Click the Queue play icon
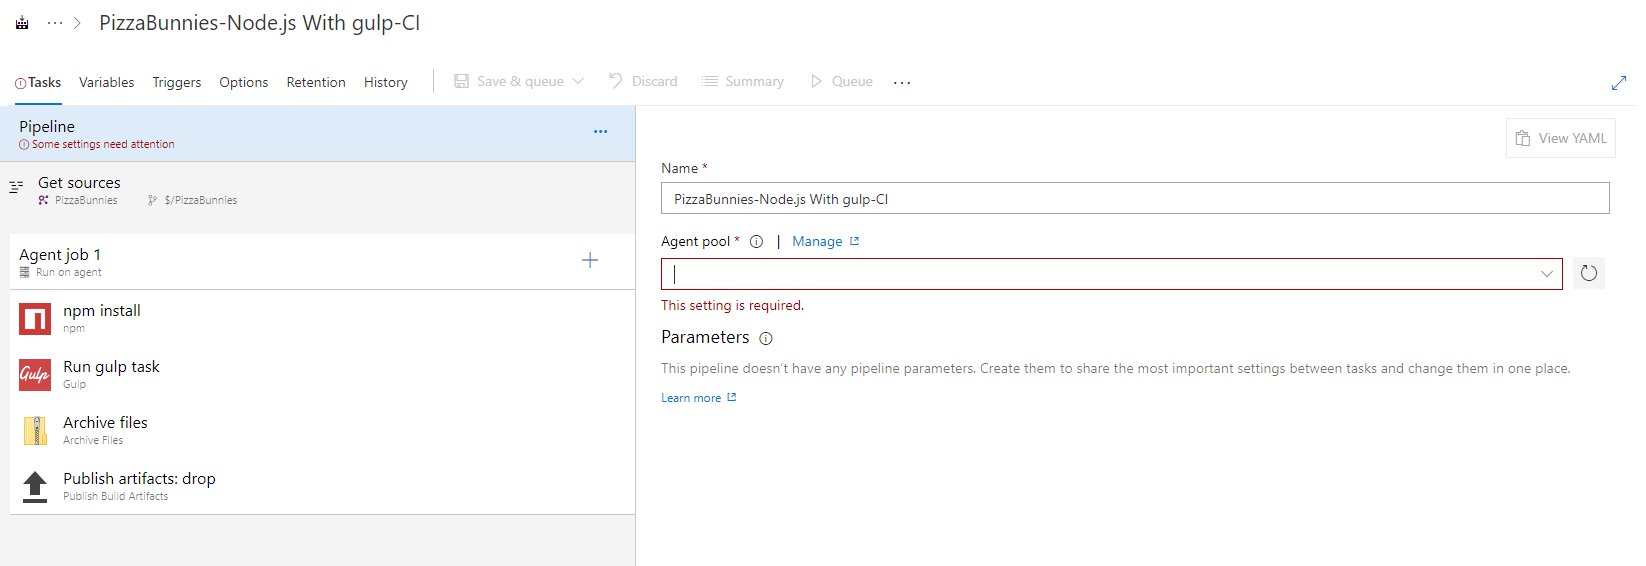This screenshot has height=566, width=1646. 817,81
